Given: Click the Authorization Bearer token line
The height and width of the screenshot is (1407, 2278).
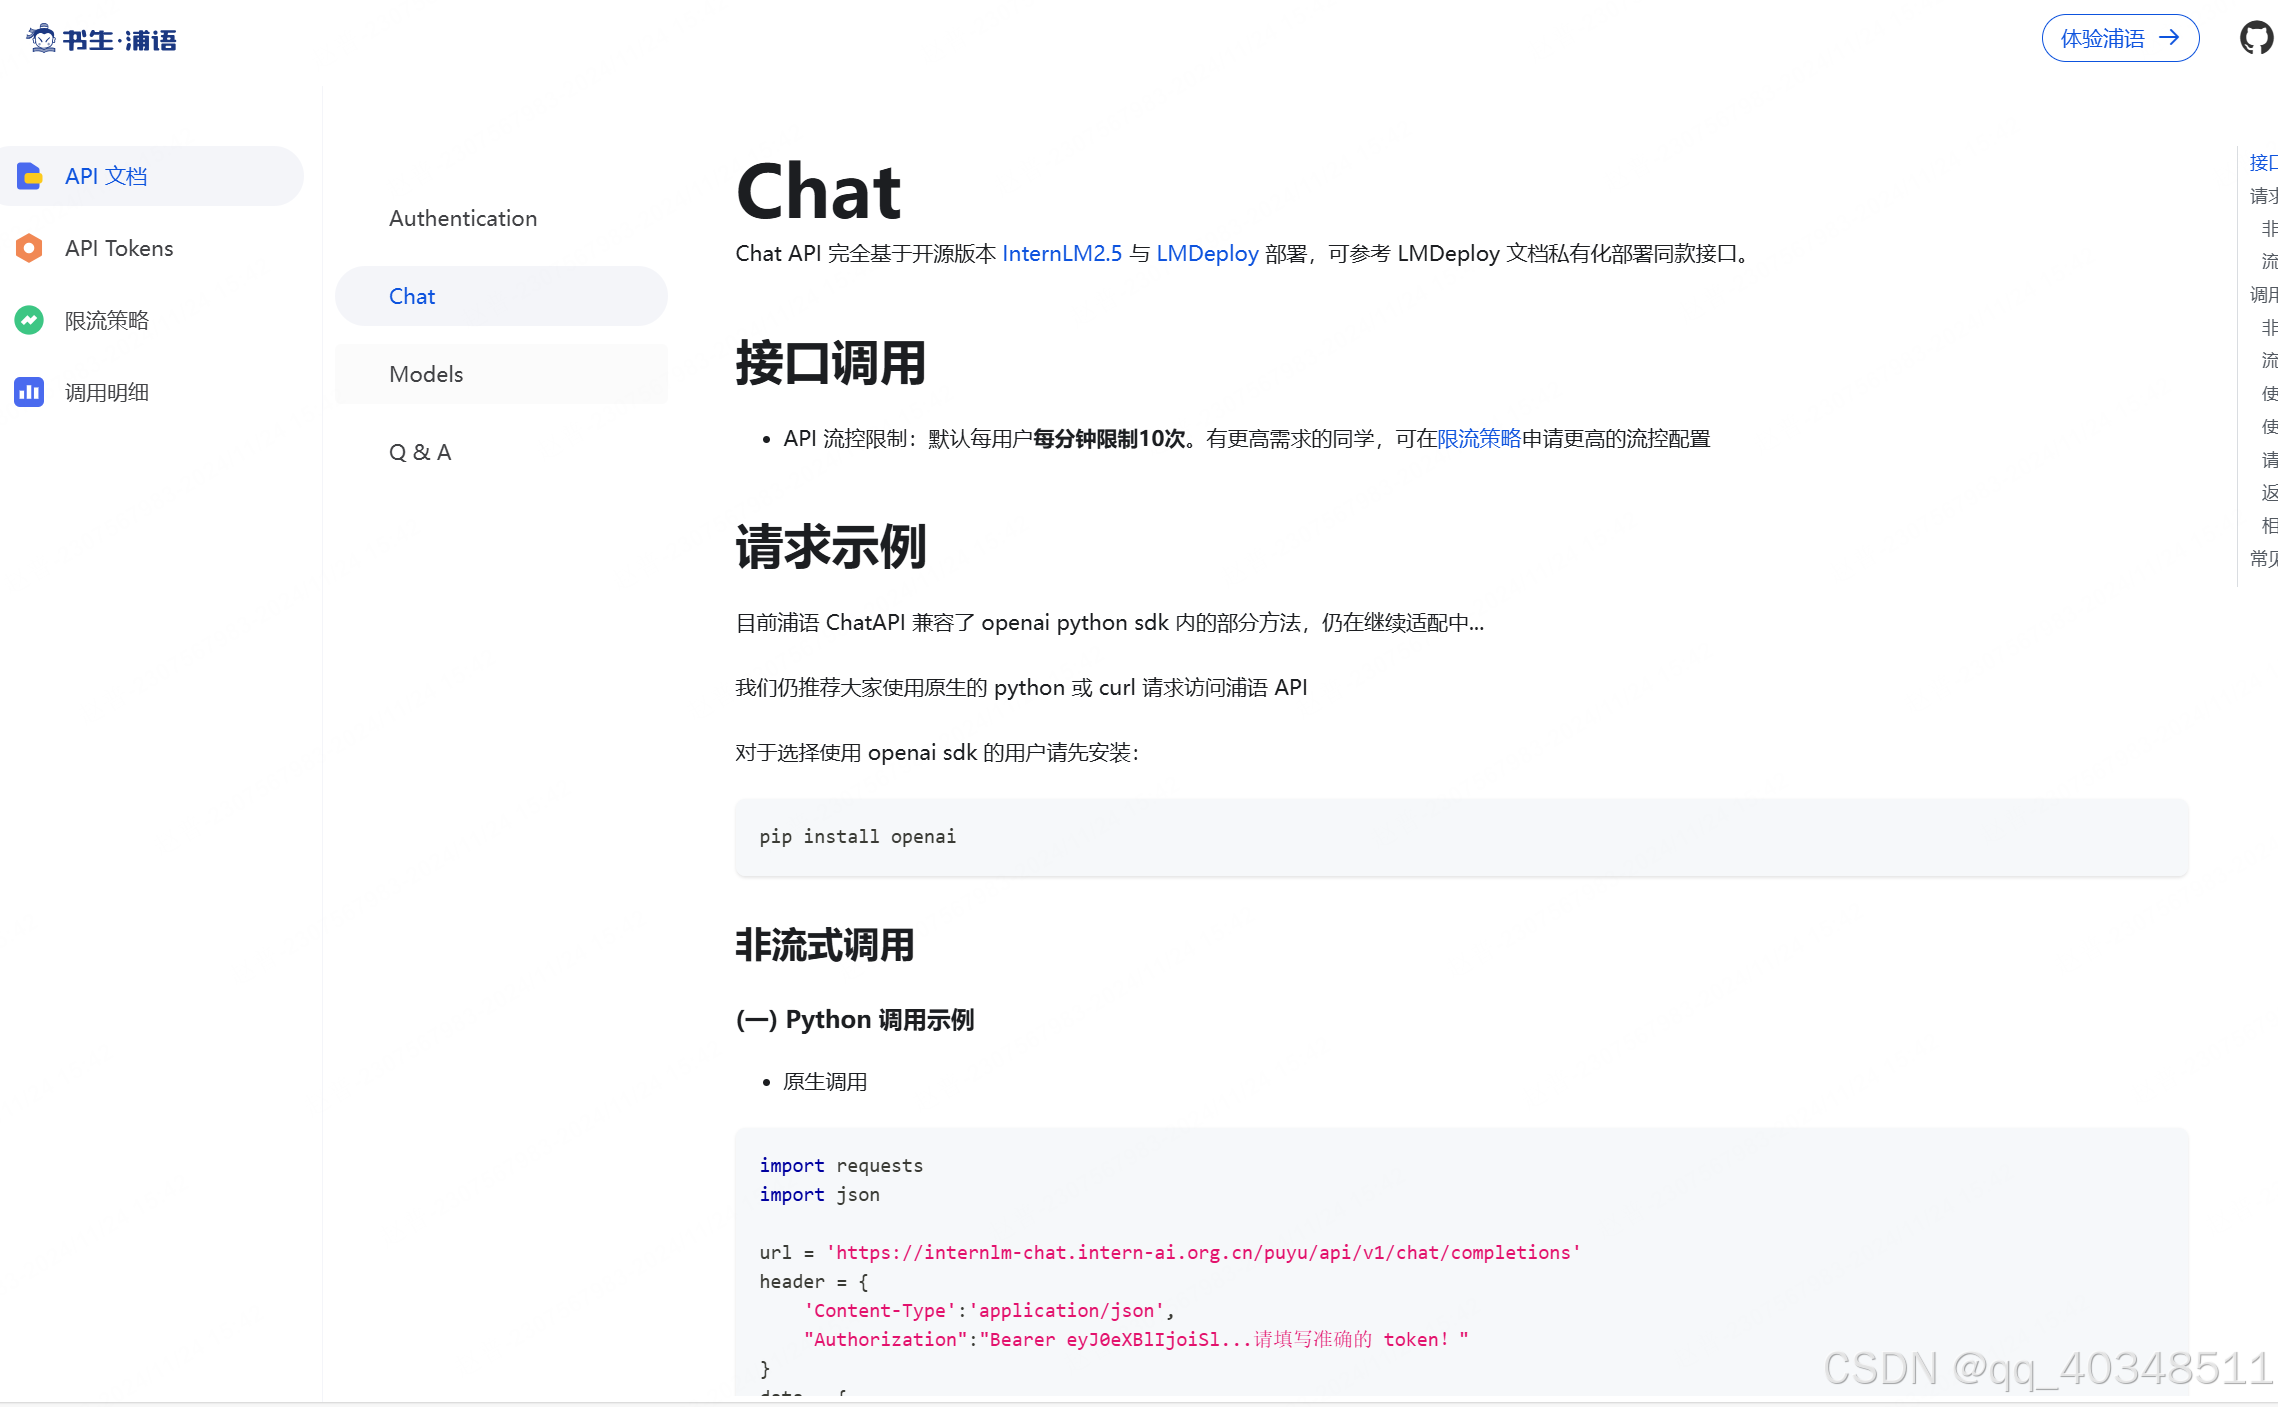Looking at the screenshot, I should click(x=1136, y=1340).
